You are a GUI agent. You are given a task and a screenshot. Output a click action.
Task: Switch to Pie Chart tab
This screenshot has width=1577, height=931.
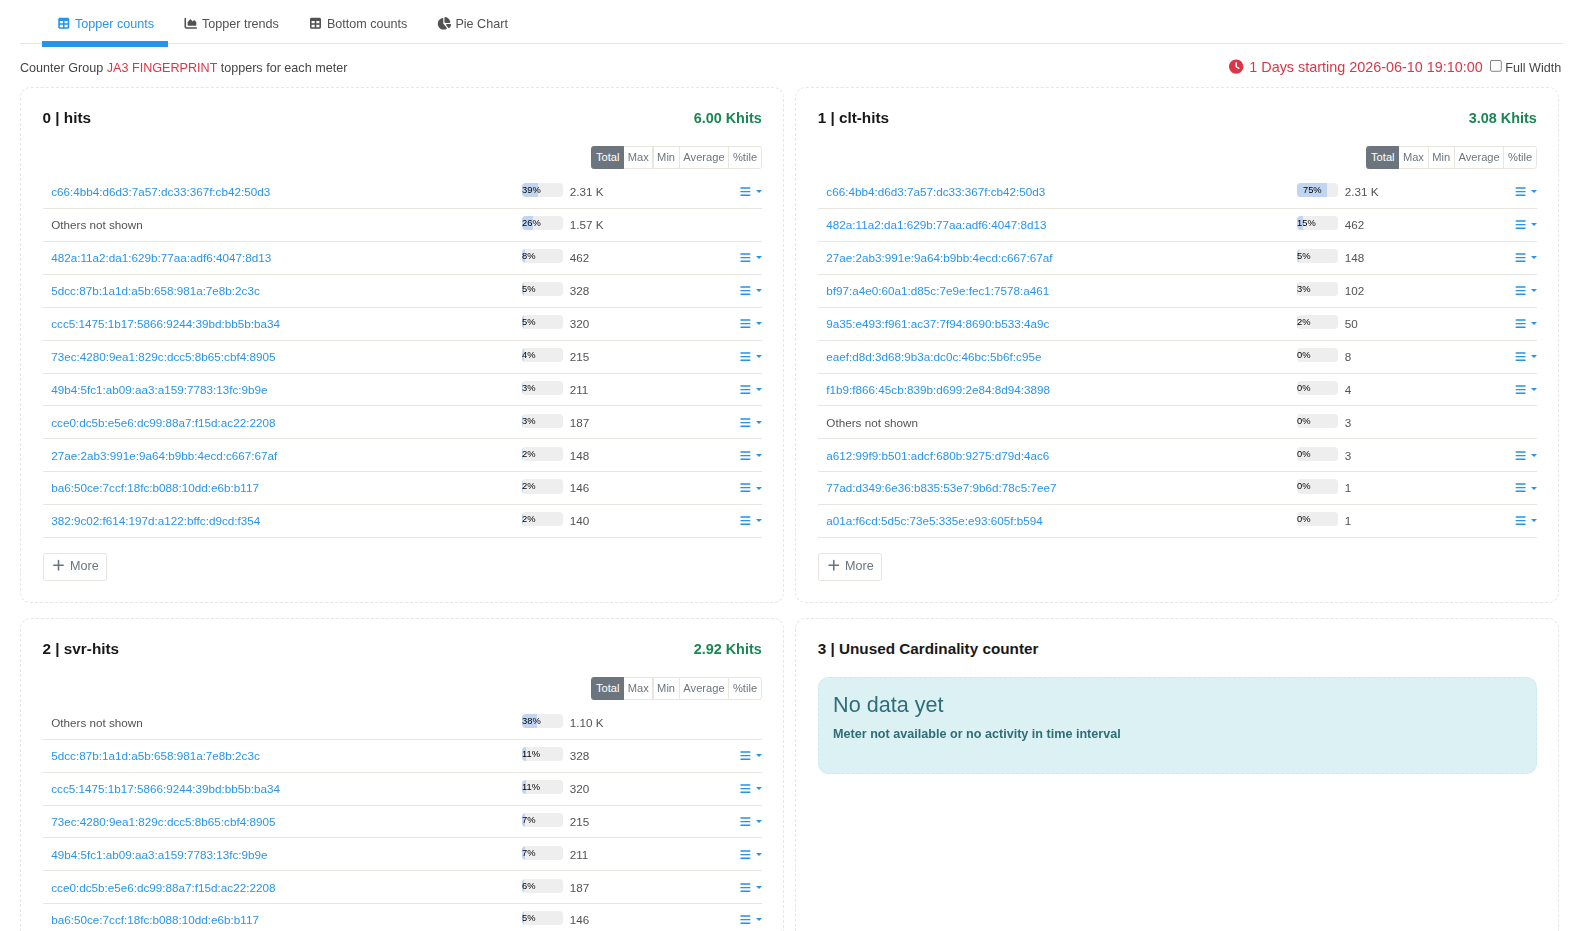coord(473,24)
